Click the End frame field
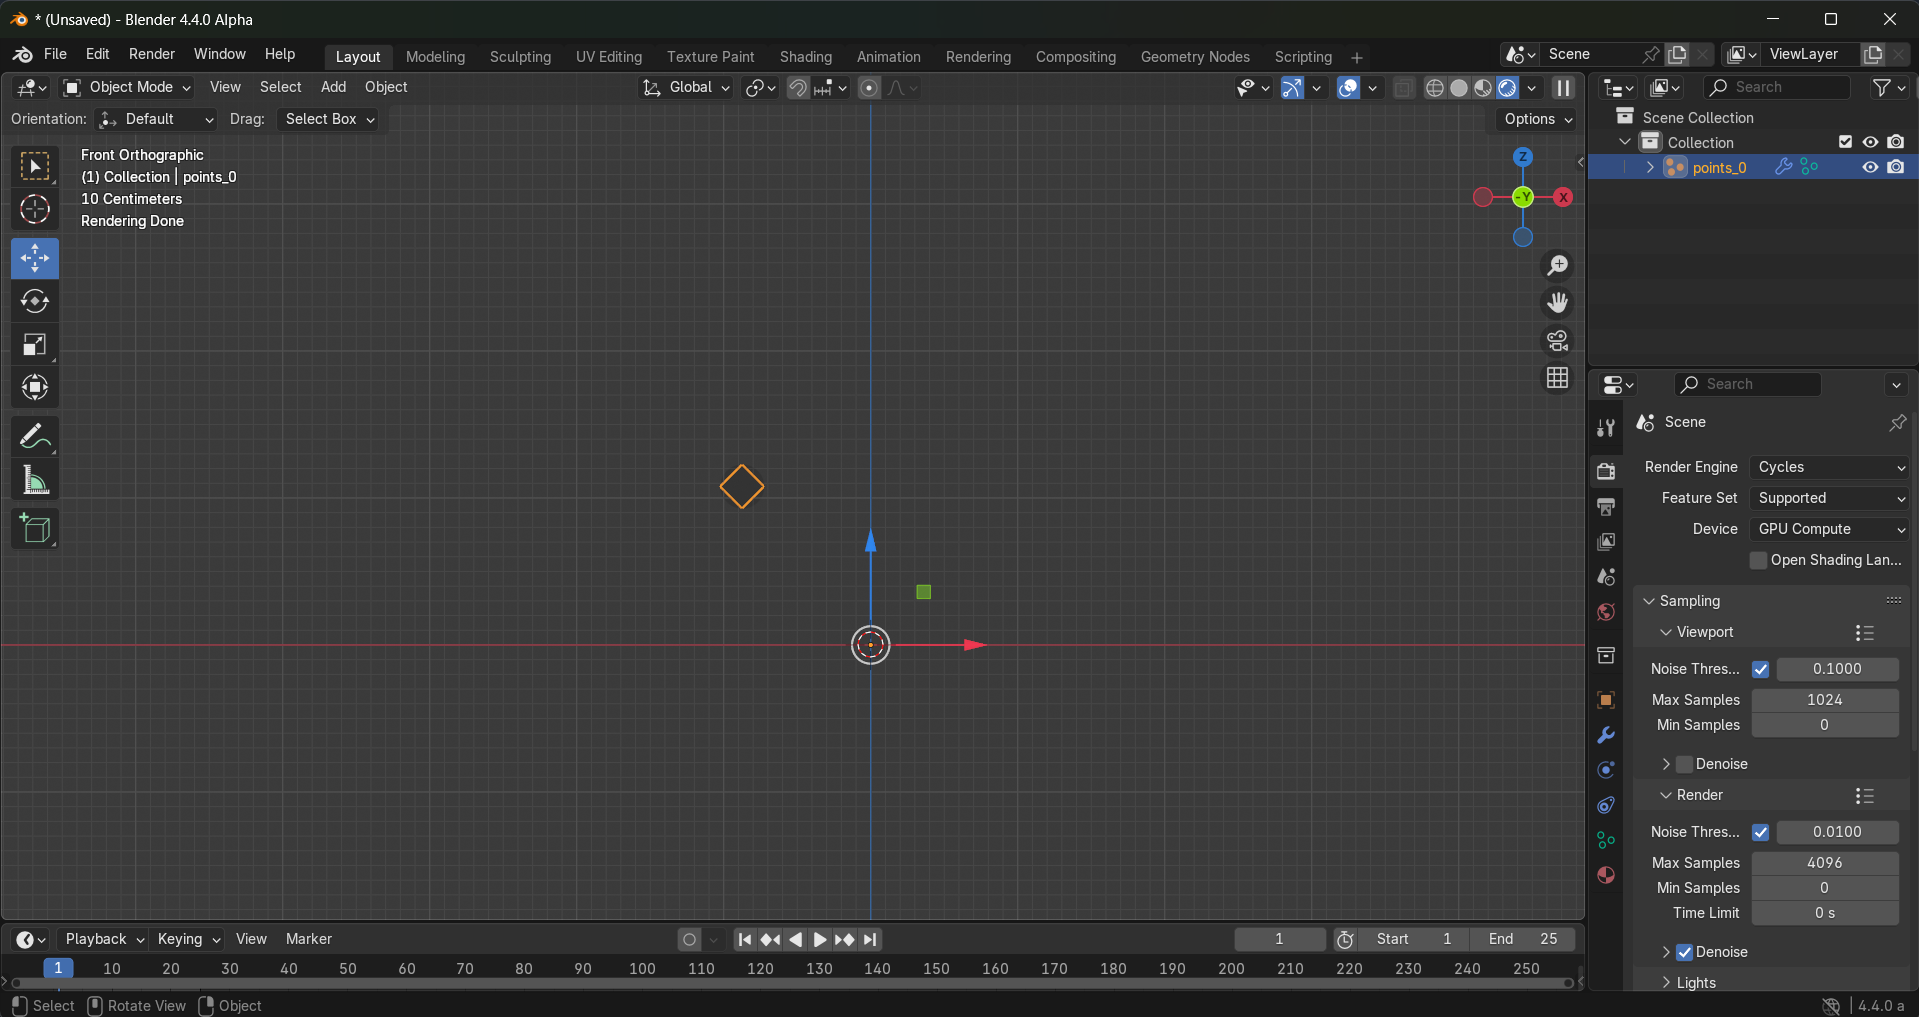The width and height of the screenshot is (1919, 1017). [x=1523, y=939]
